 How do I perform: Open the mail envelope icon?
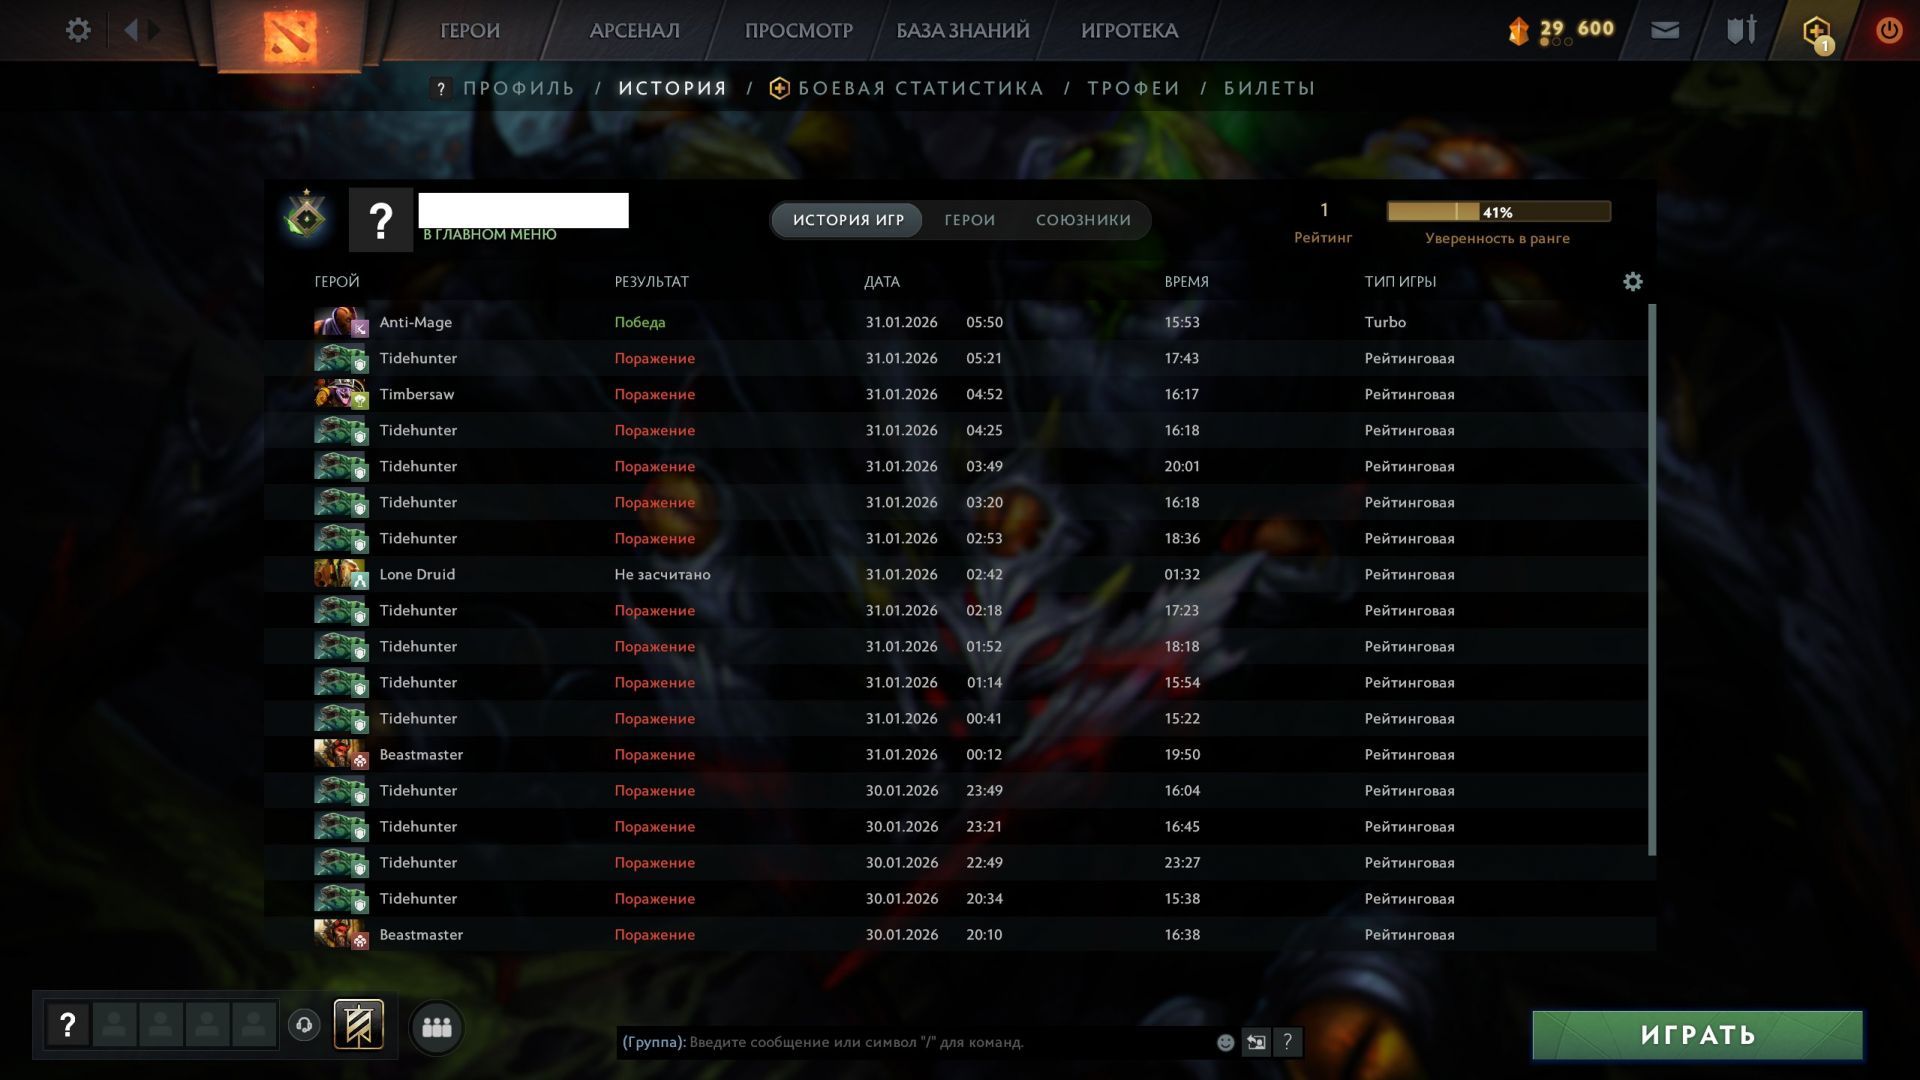pyautogui.click(x=1665, y=30)
